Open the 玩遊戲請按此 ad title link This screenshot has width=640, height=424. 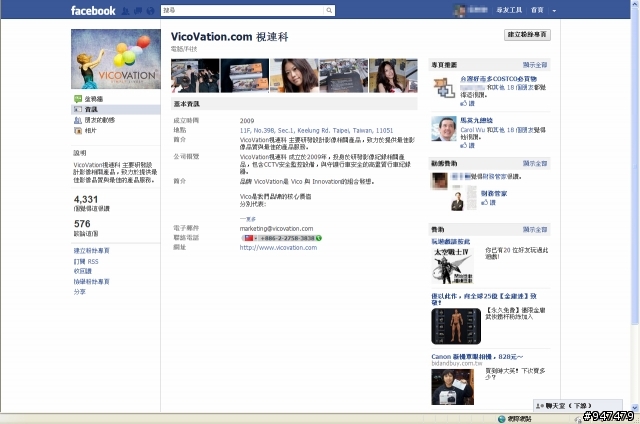pyautogui.click(x=451, y=242)
